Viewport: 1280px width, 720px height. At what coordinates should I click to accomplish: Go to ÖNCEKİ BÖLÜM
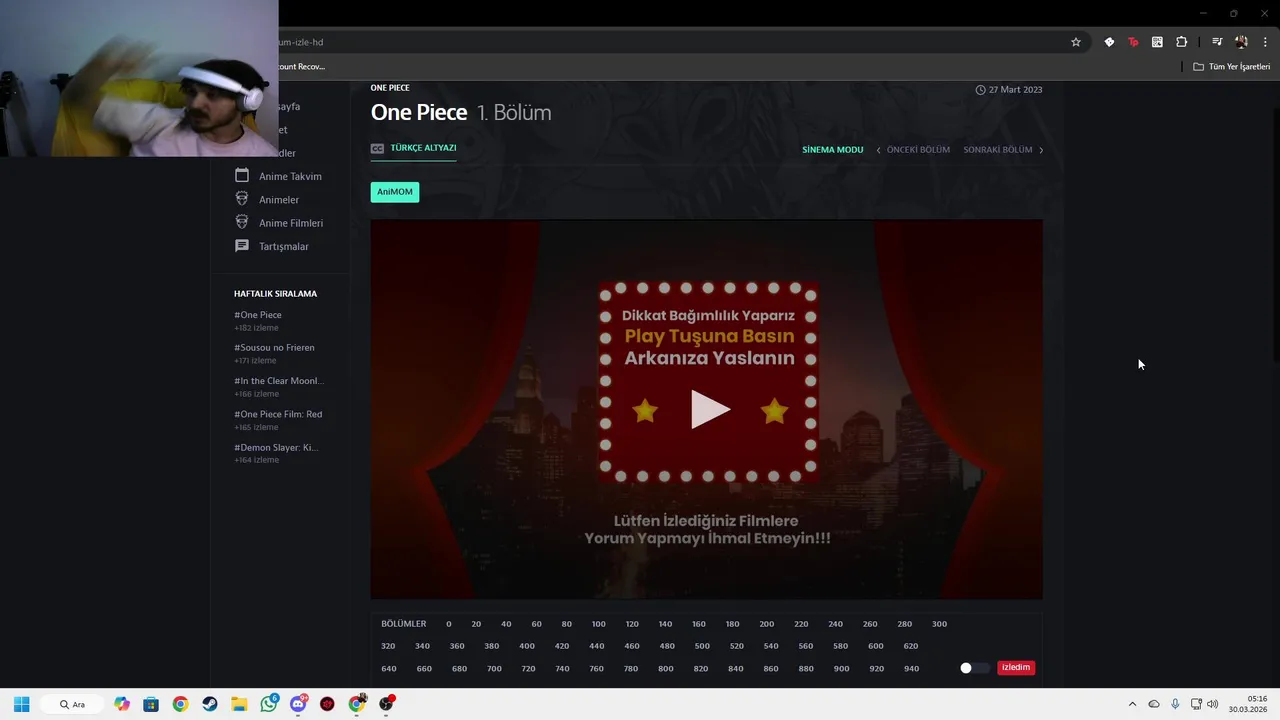pyautogui.click(x=918, y=150)
